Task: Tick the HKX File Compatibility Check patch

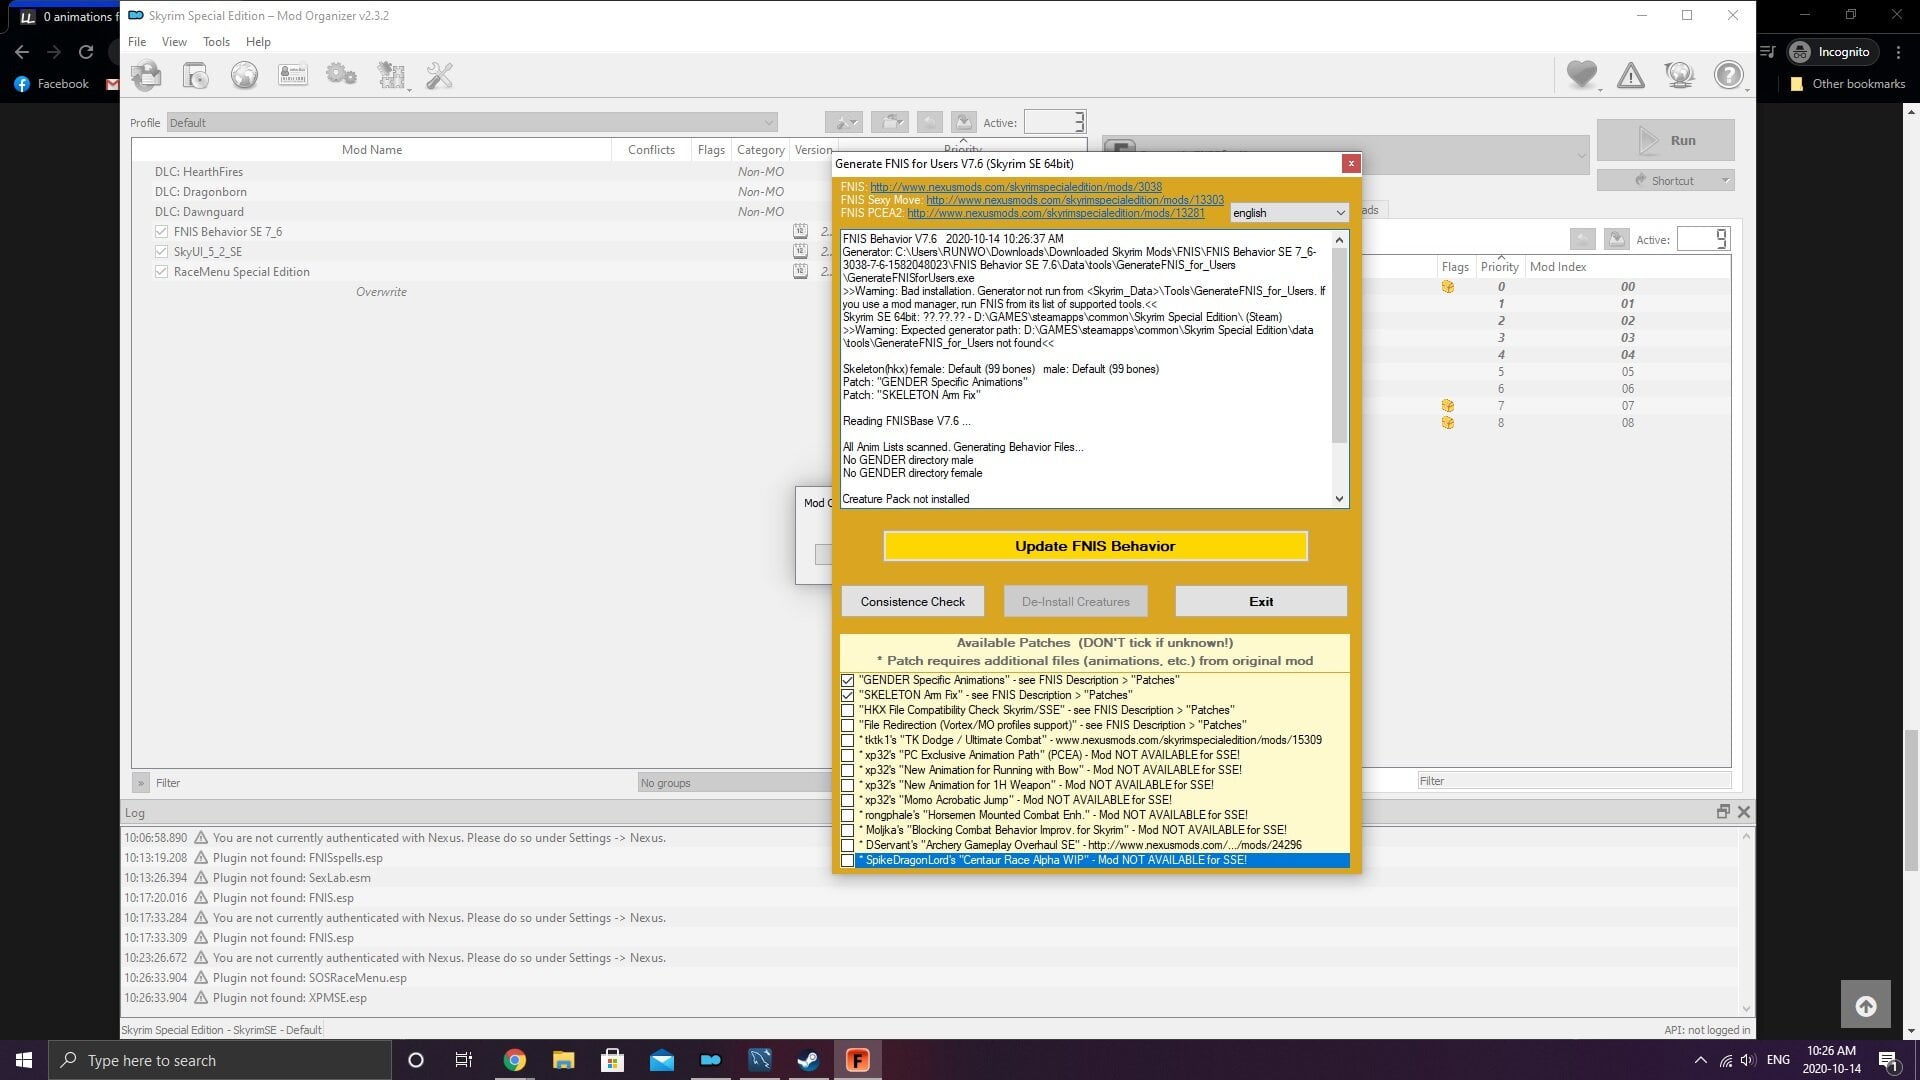Action: click(848, 710)
